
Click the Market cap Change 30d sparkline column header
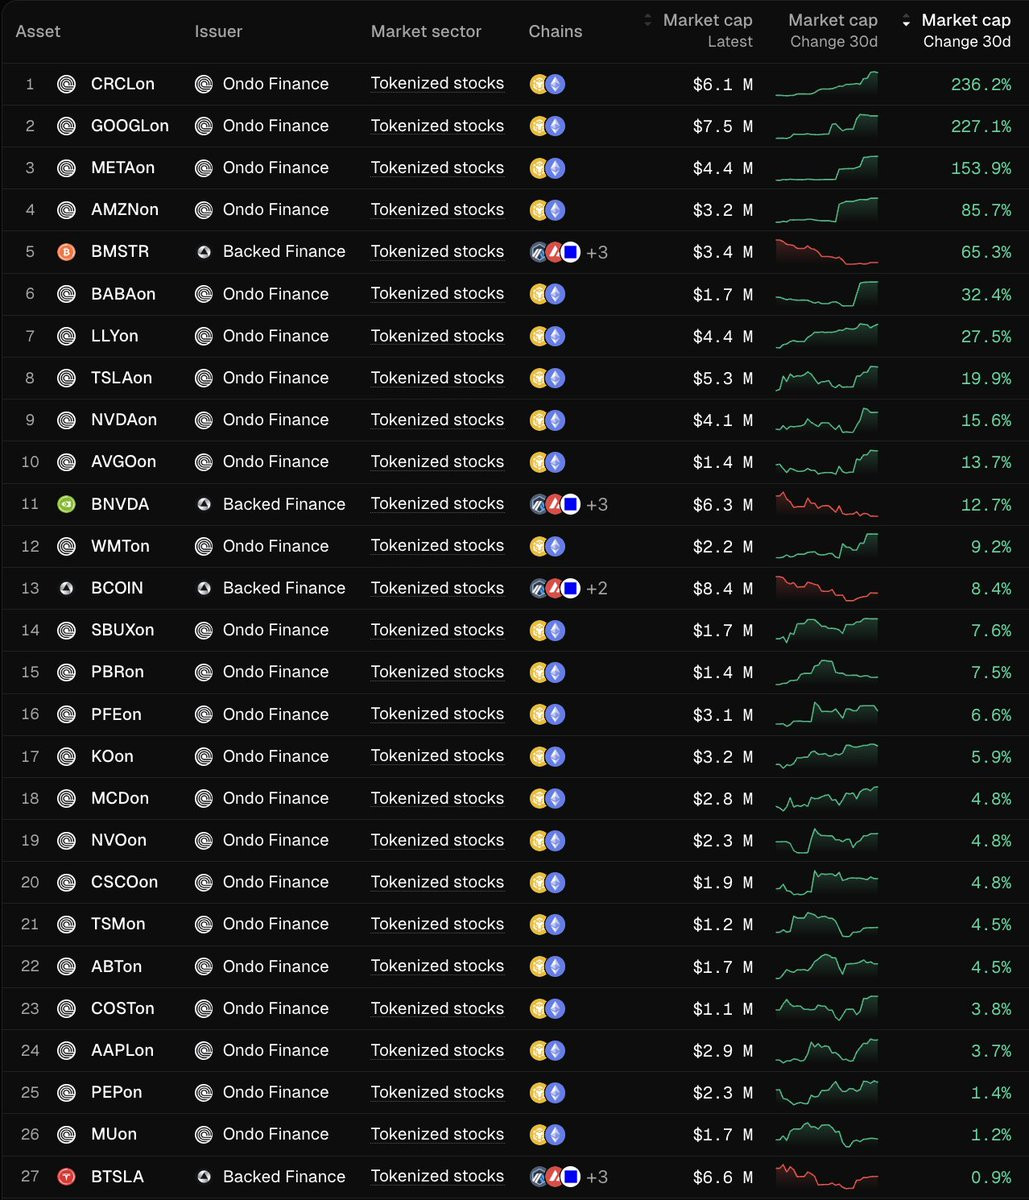pyautogui.click(x=833, y=30)
